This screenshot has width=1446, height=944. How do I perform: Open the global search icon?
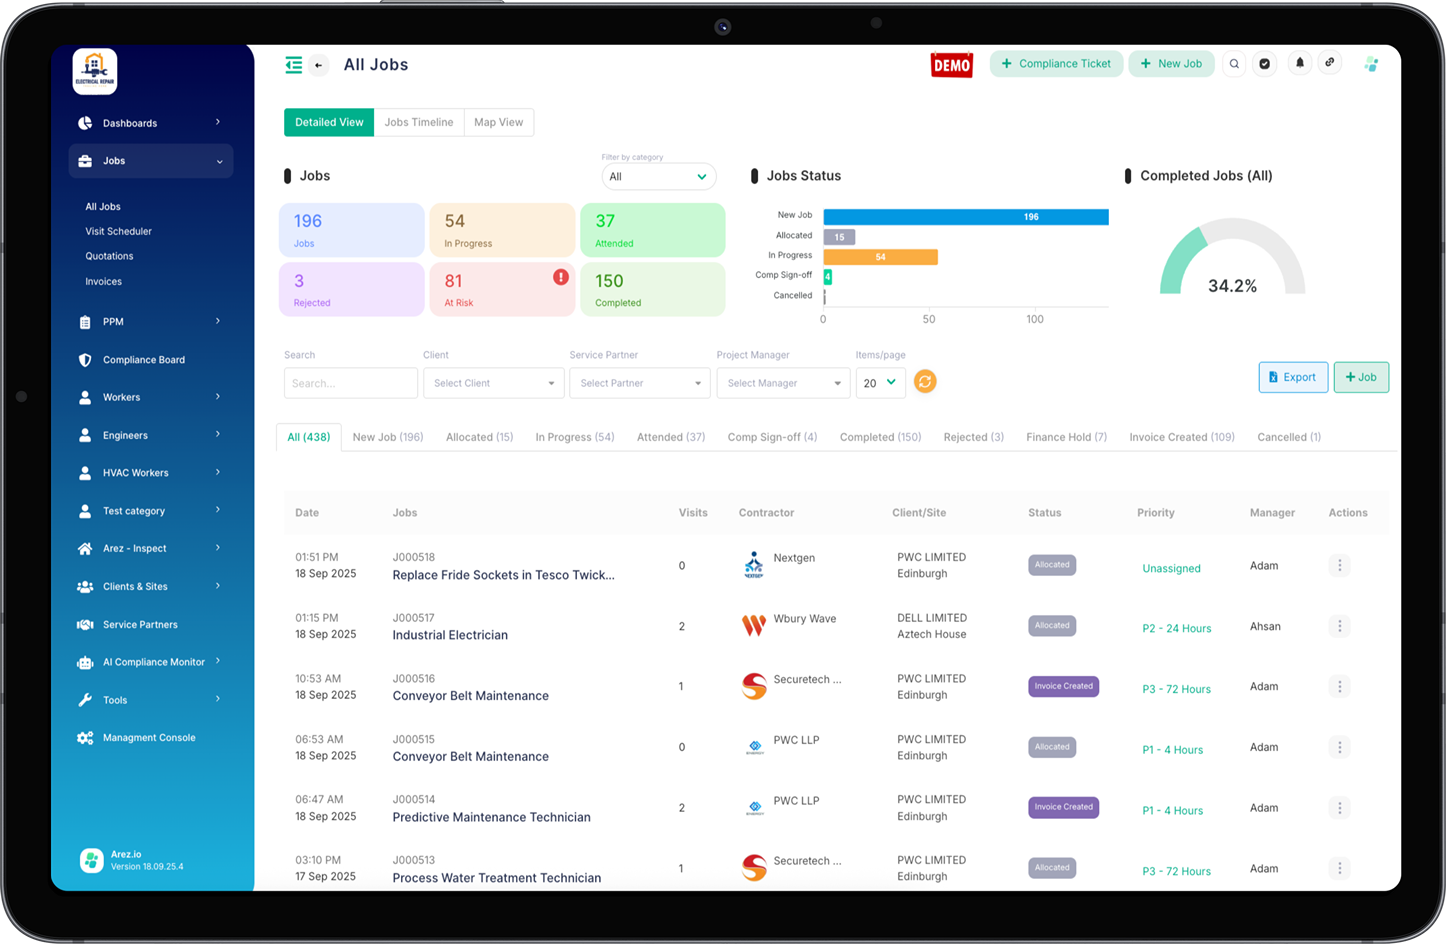click(1234, 63)
